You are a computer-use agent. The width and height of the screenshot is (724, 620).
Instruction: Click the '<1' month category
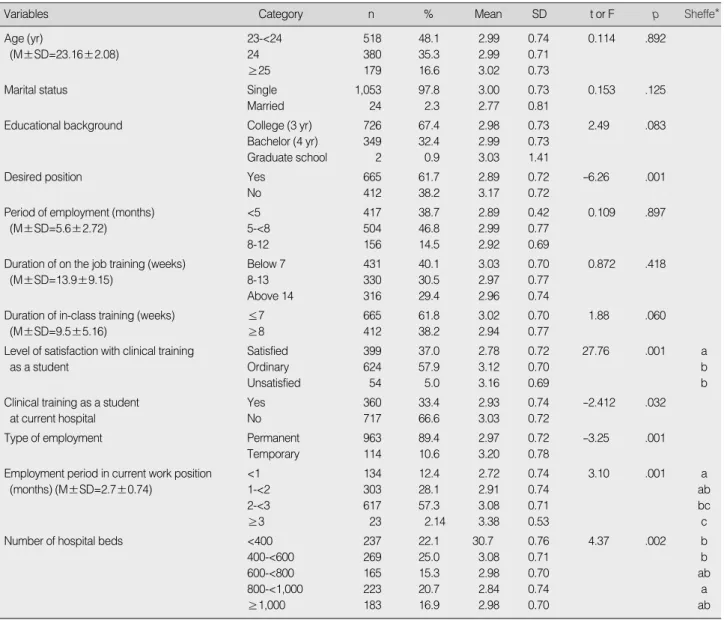(253, 474)
